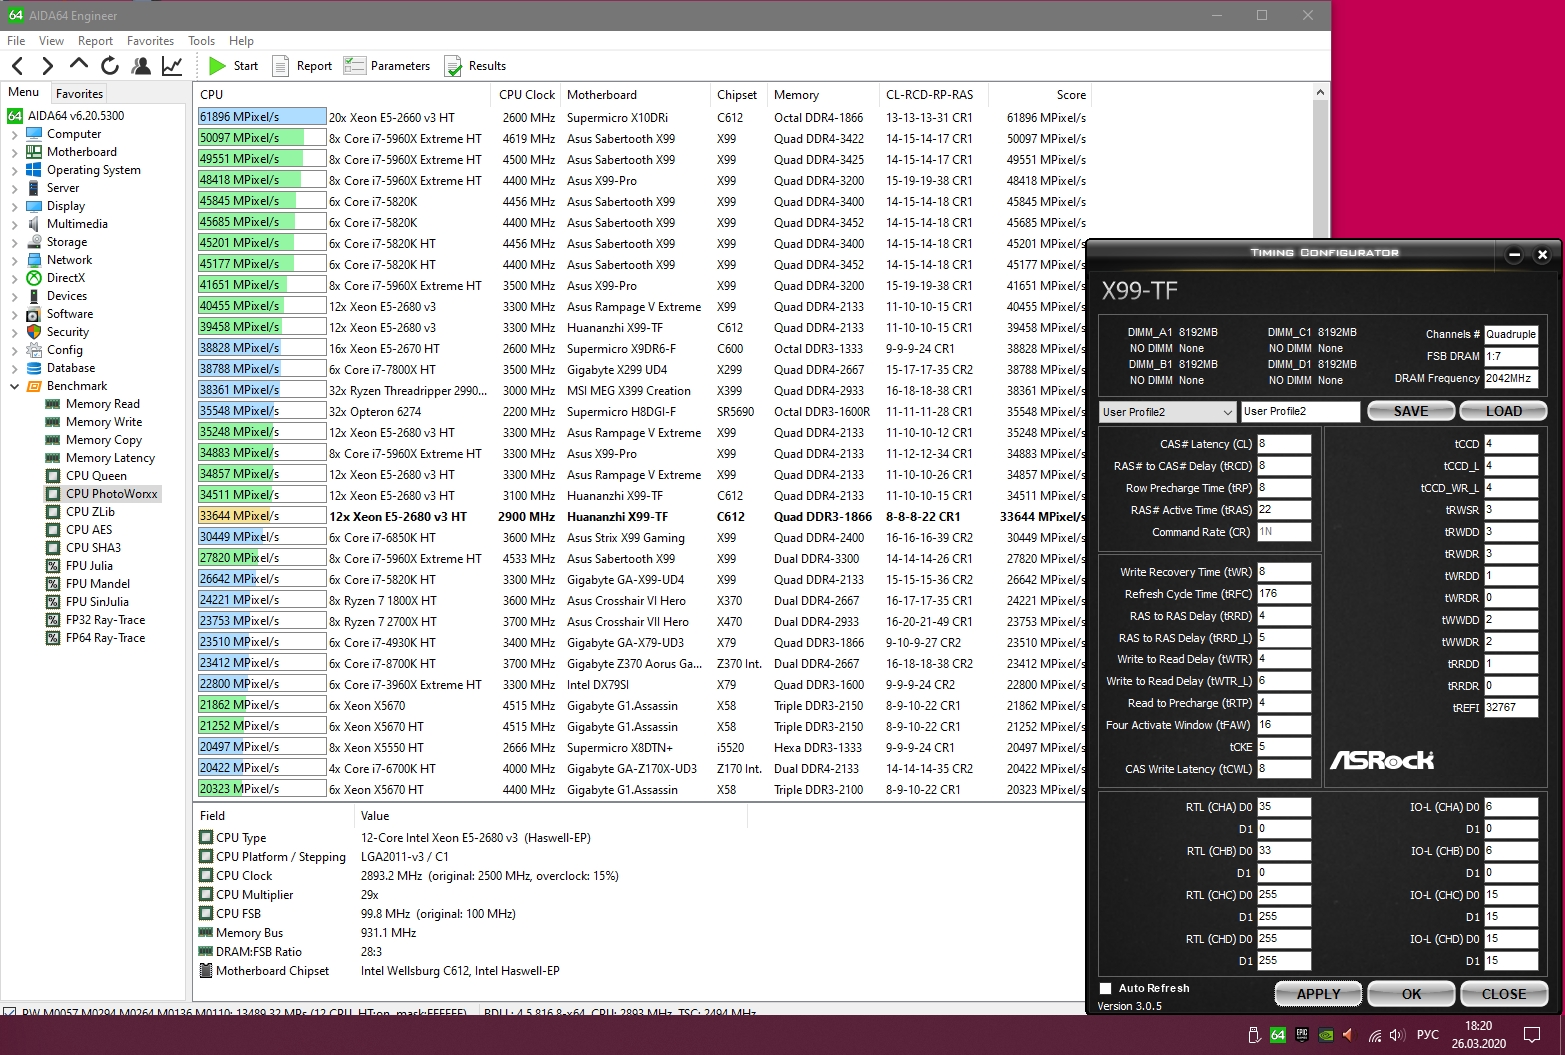Open the volume icon in the system tray

coord(1397,1035)
